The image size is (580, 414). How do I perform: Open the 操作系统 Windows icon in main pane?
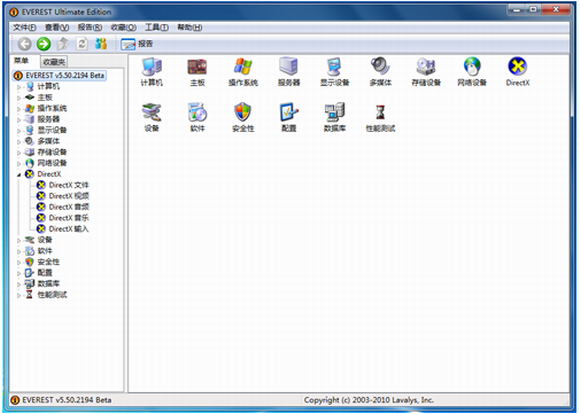(243, 72)
